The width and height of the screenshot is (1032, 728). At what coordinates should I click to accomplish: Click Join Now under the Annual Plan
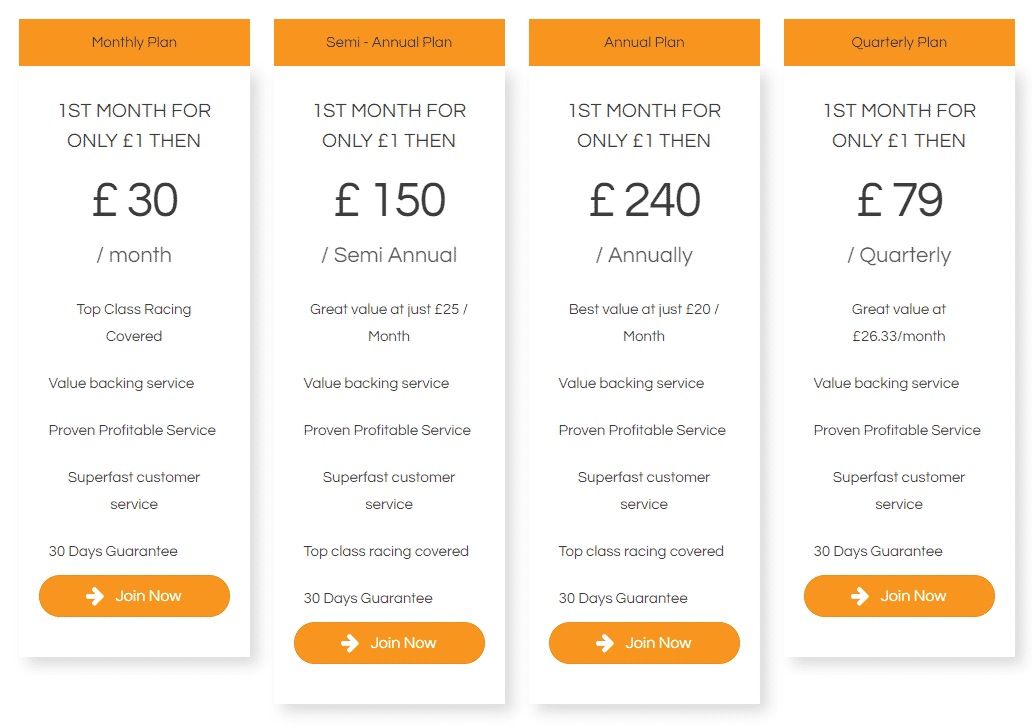click(644, 643)
